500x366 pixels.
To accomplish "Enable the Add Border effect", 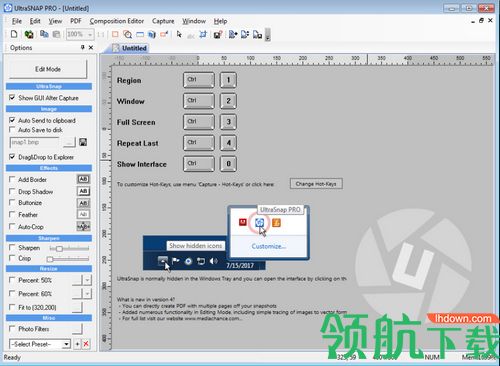I will [x=12, y=179].
